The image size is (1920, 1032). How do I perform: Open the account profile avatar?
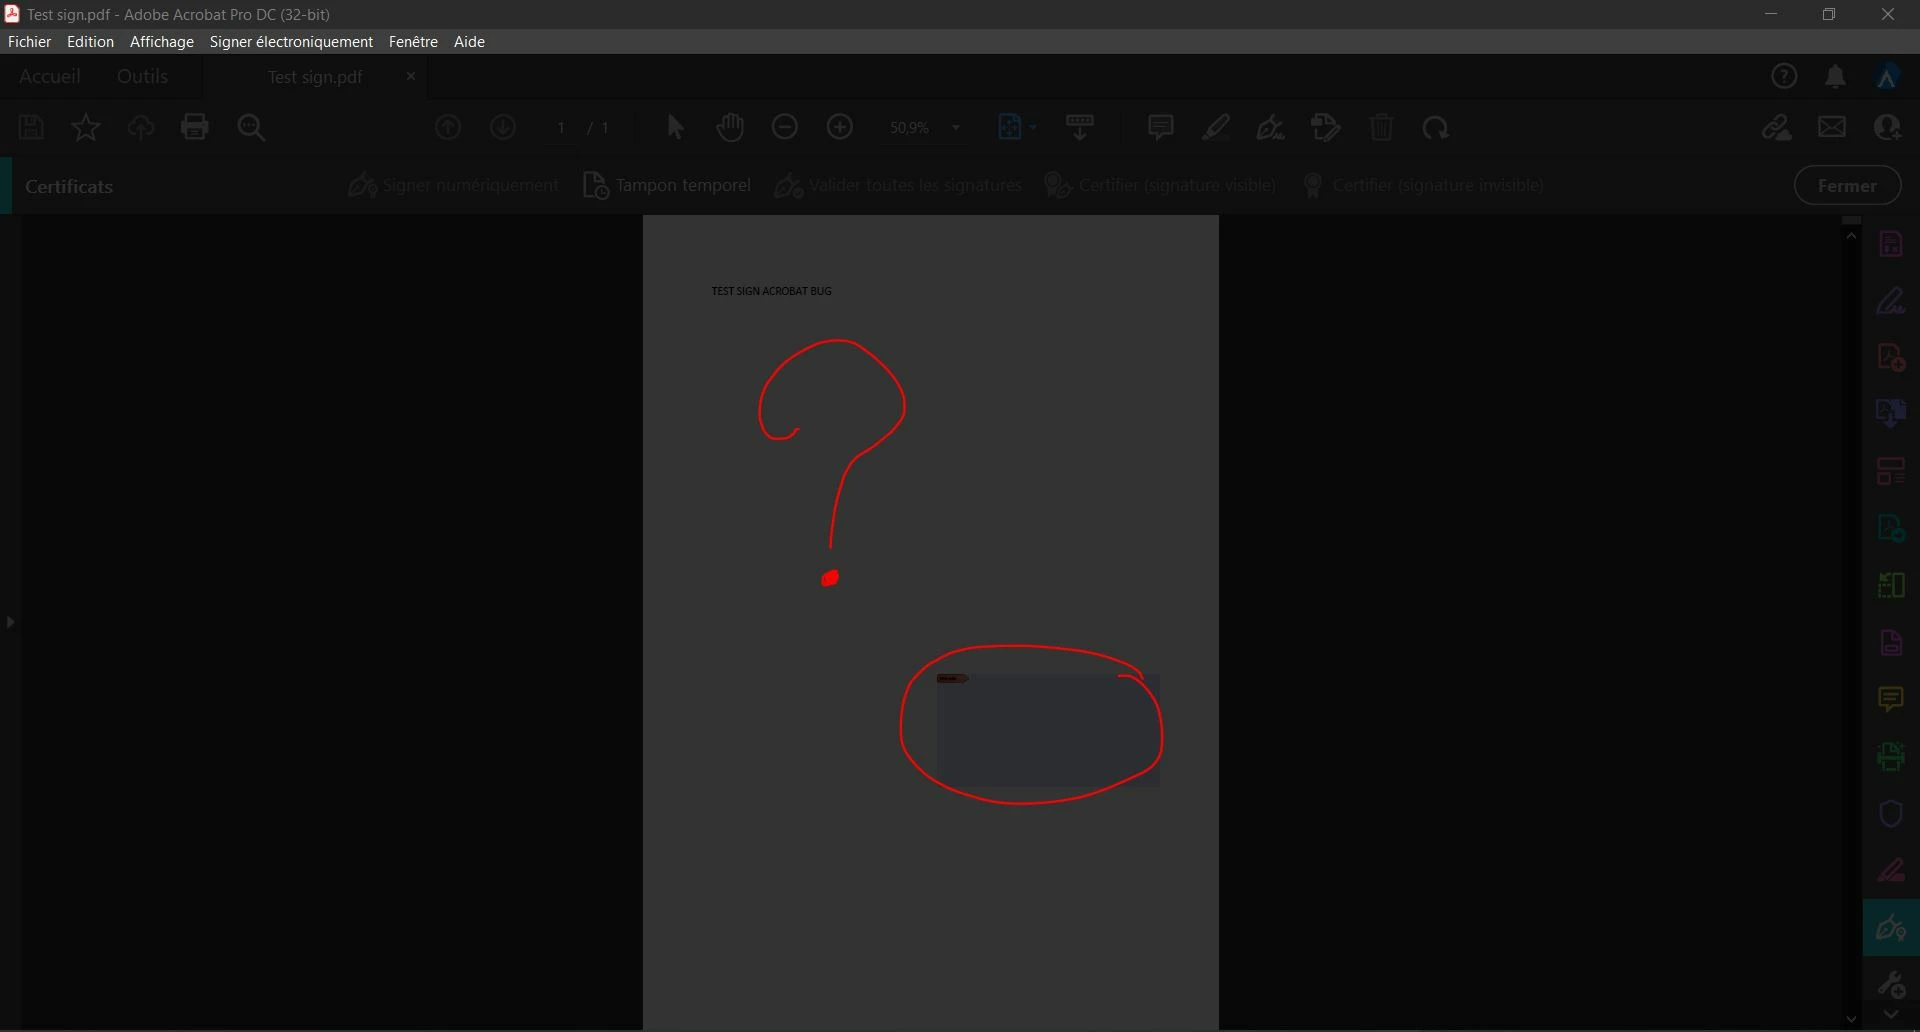point(1887,77)
